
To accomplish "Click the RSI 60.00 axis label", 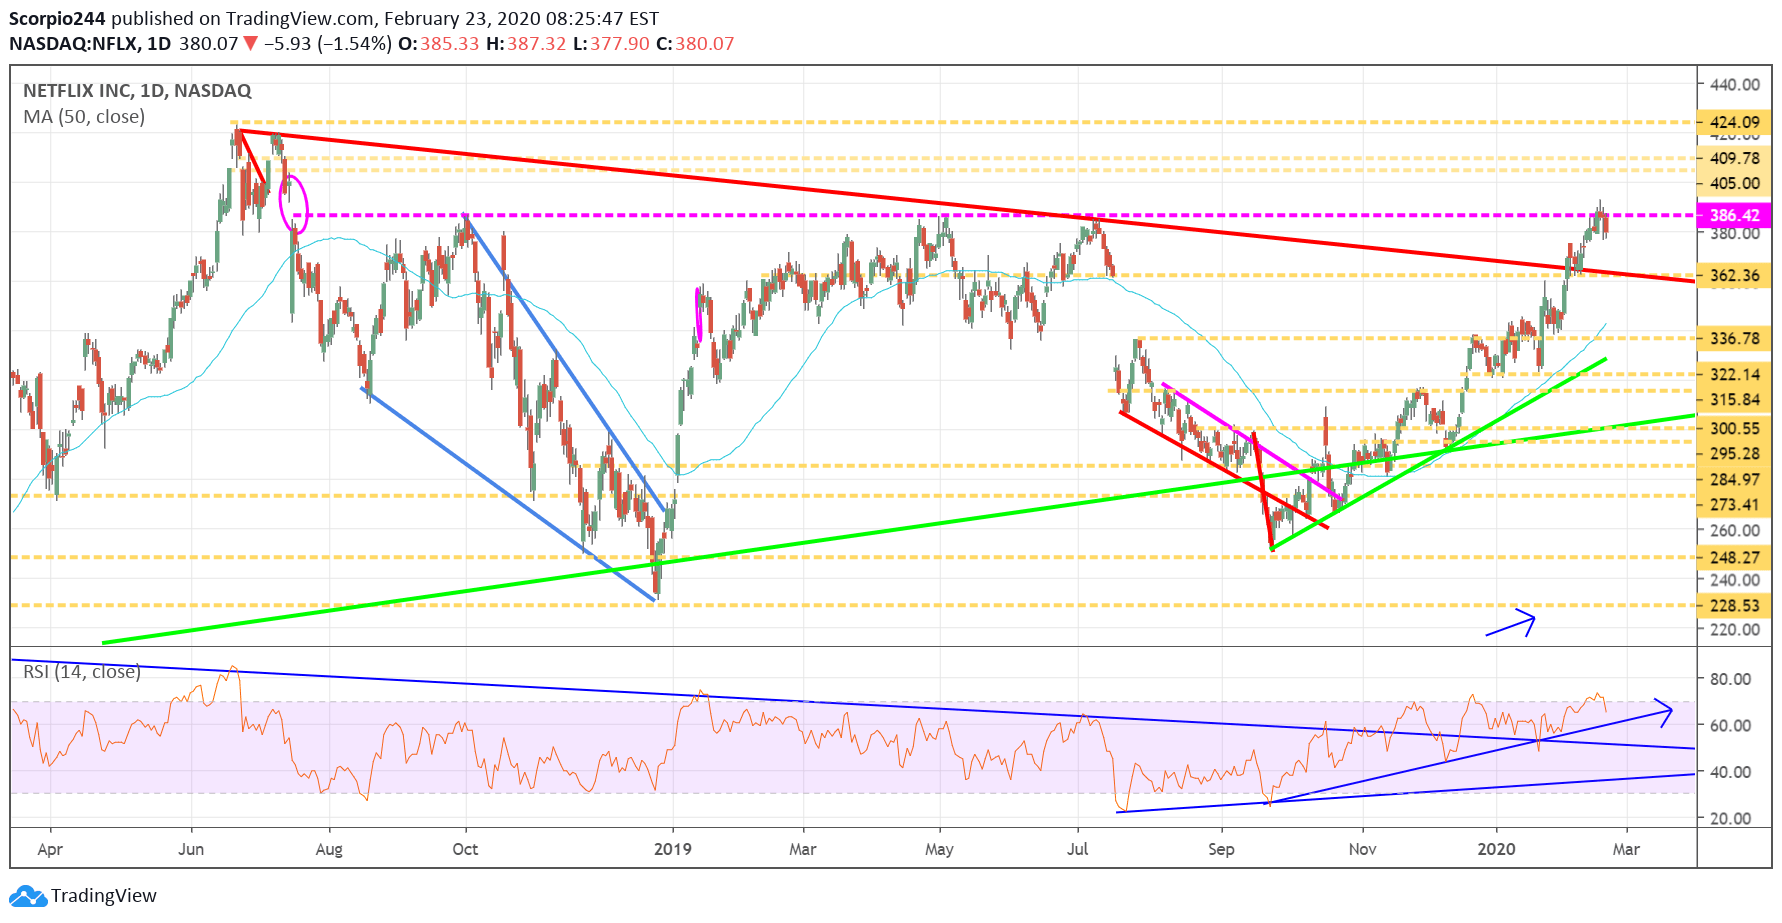I will [1730, 725].
